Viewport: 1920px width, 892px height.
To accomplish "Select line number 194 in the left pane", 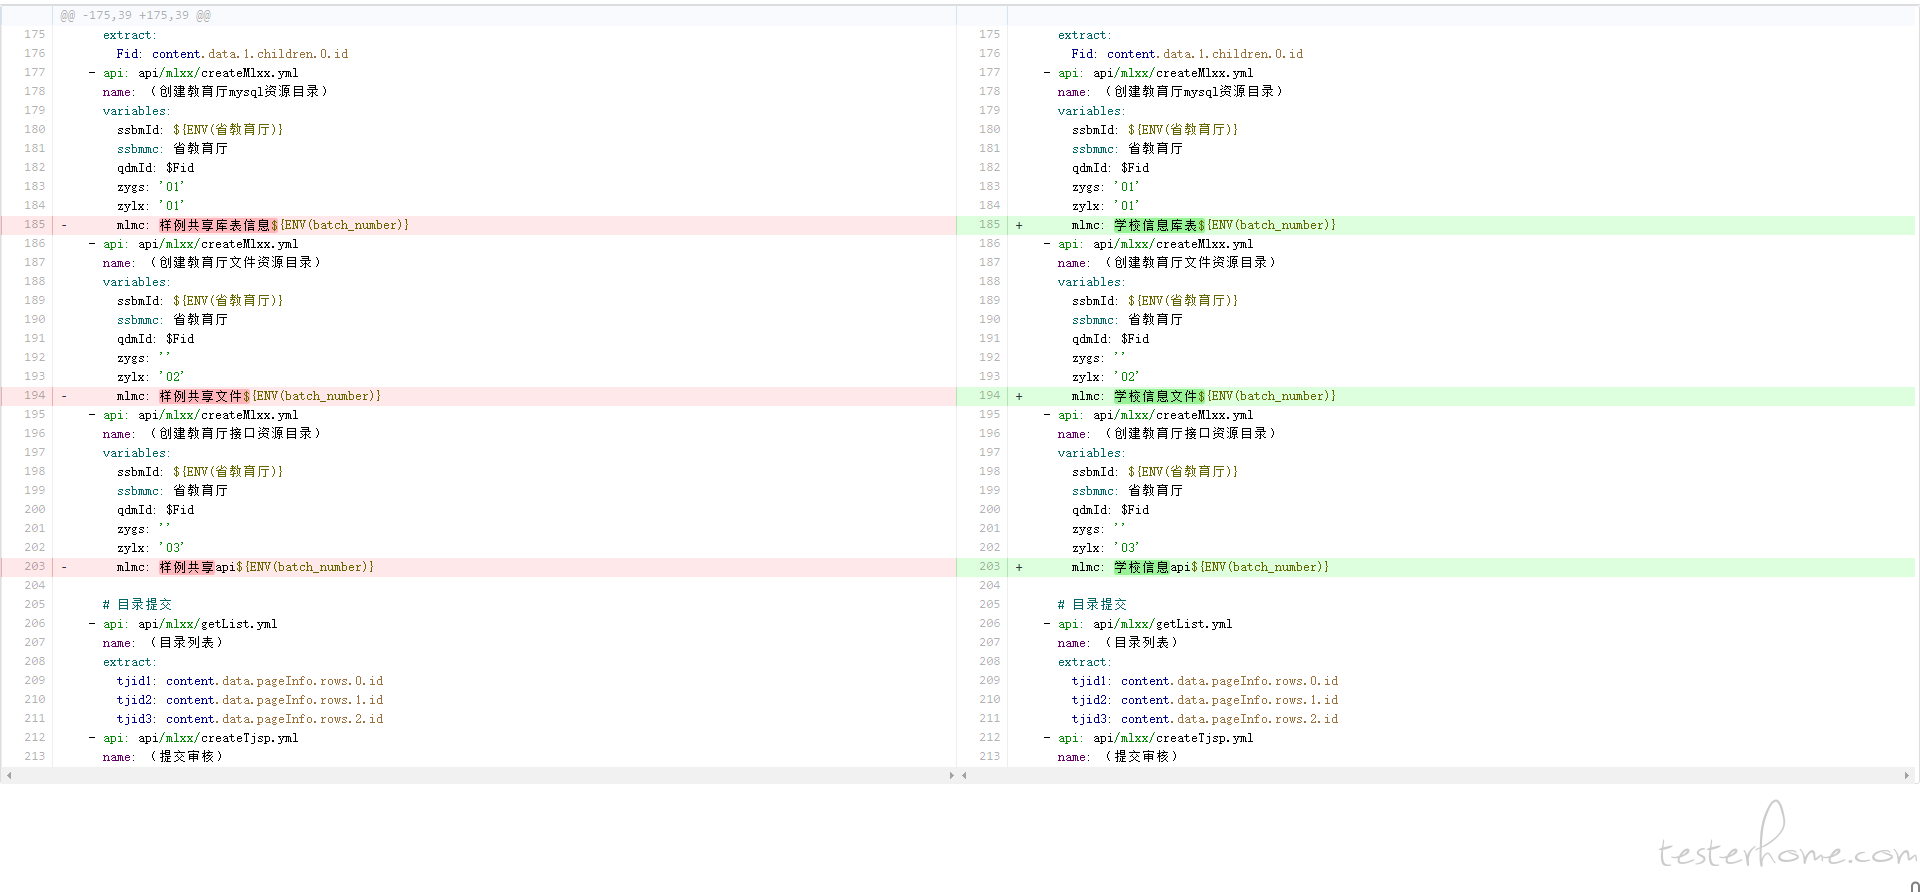I will tap(35, 396).
